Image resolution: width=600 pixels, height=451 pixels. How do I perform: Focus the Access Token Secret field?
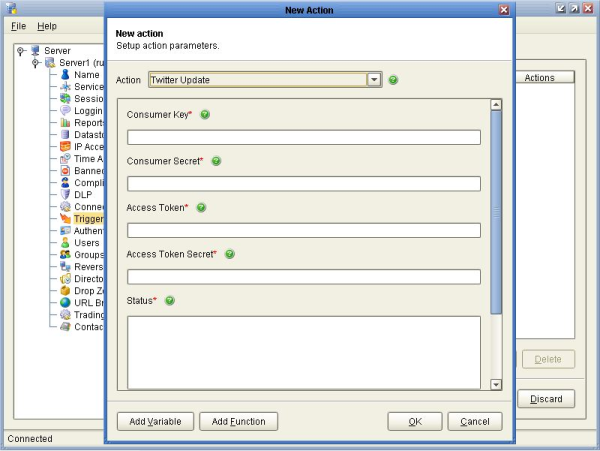(x=304, y=277)
